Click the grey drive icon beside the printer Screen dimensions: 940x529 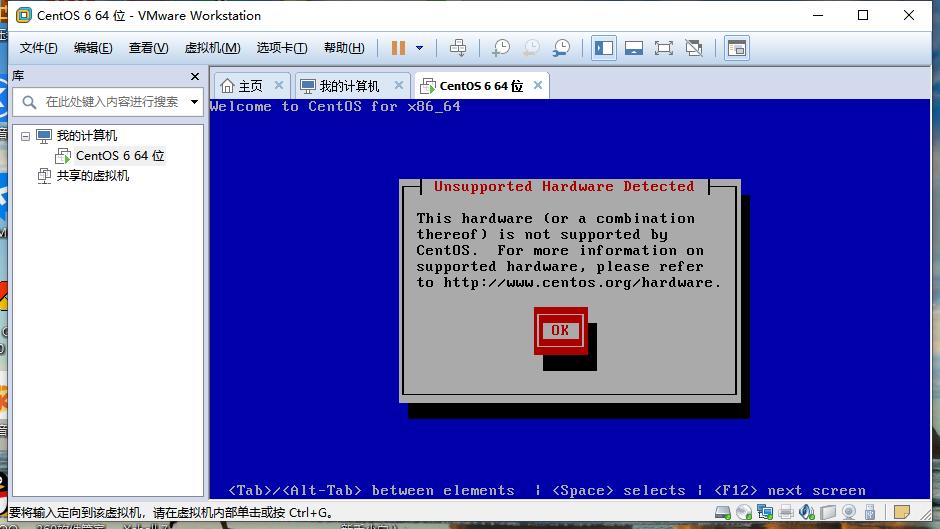[x=828, y=512]
